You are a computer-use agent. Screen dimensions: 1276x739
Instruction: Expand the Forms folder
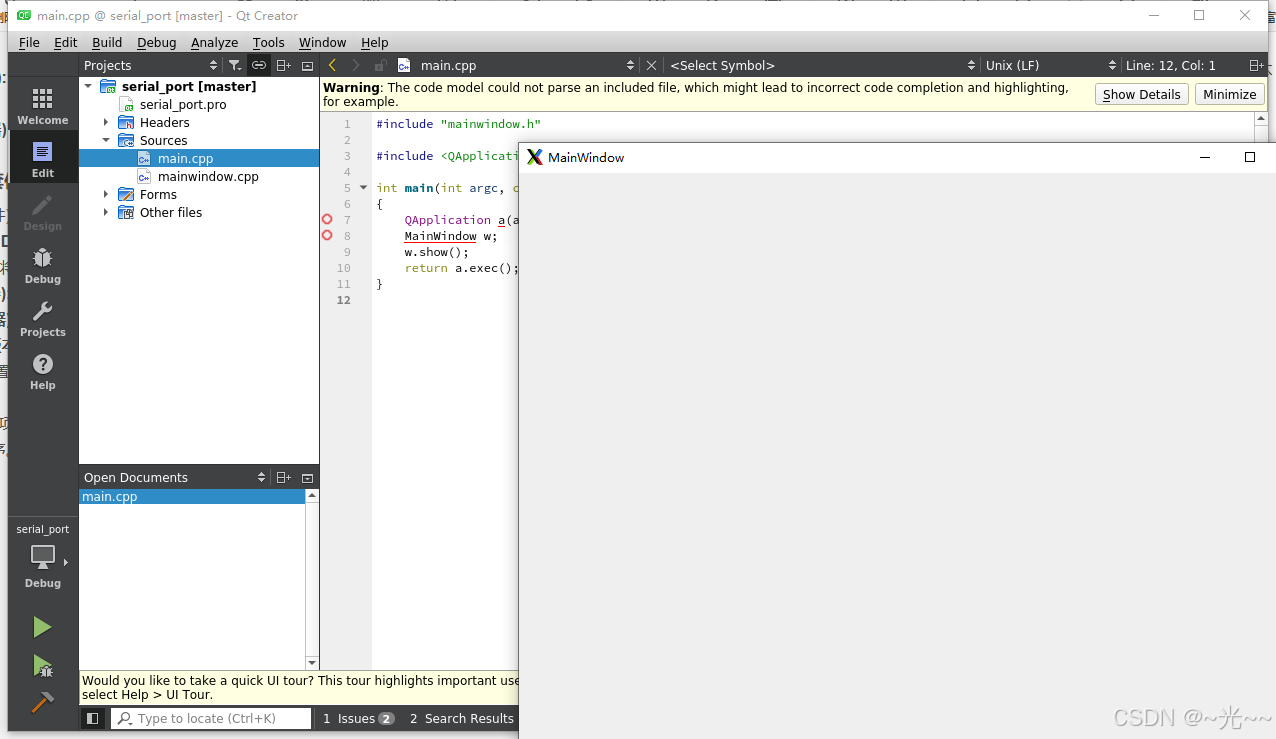click(x=106, y=194)
